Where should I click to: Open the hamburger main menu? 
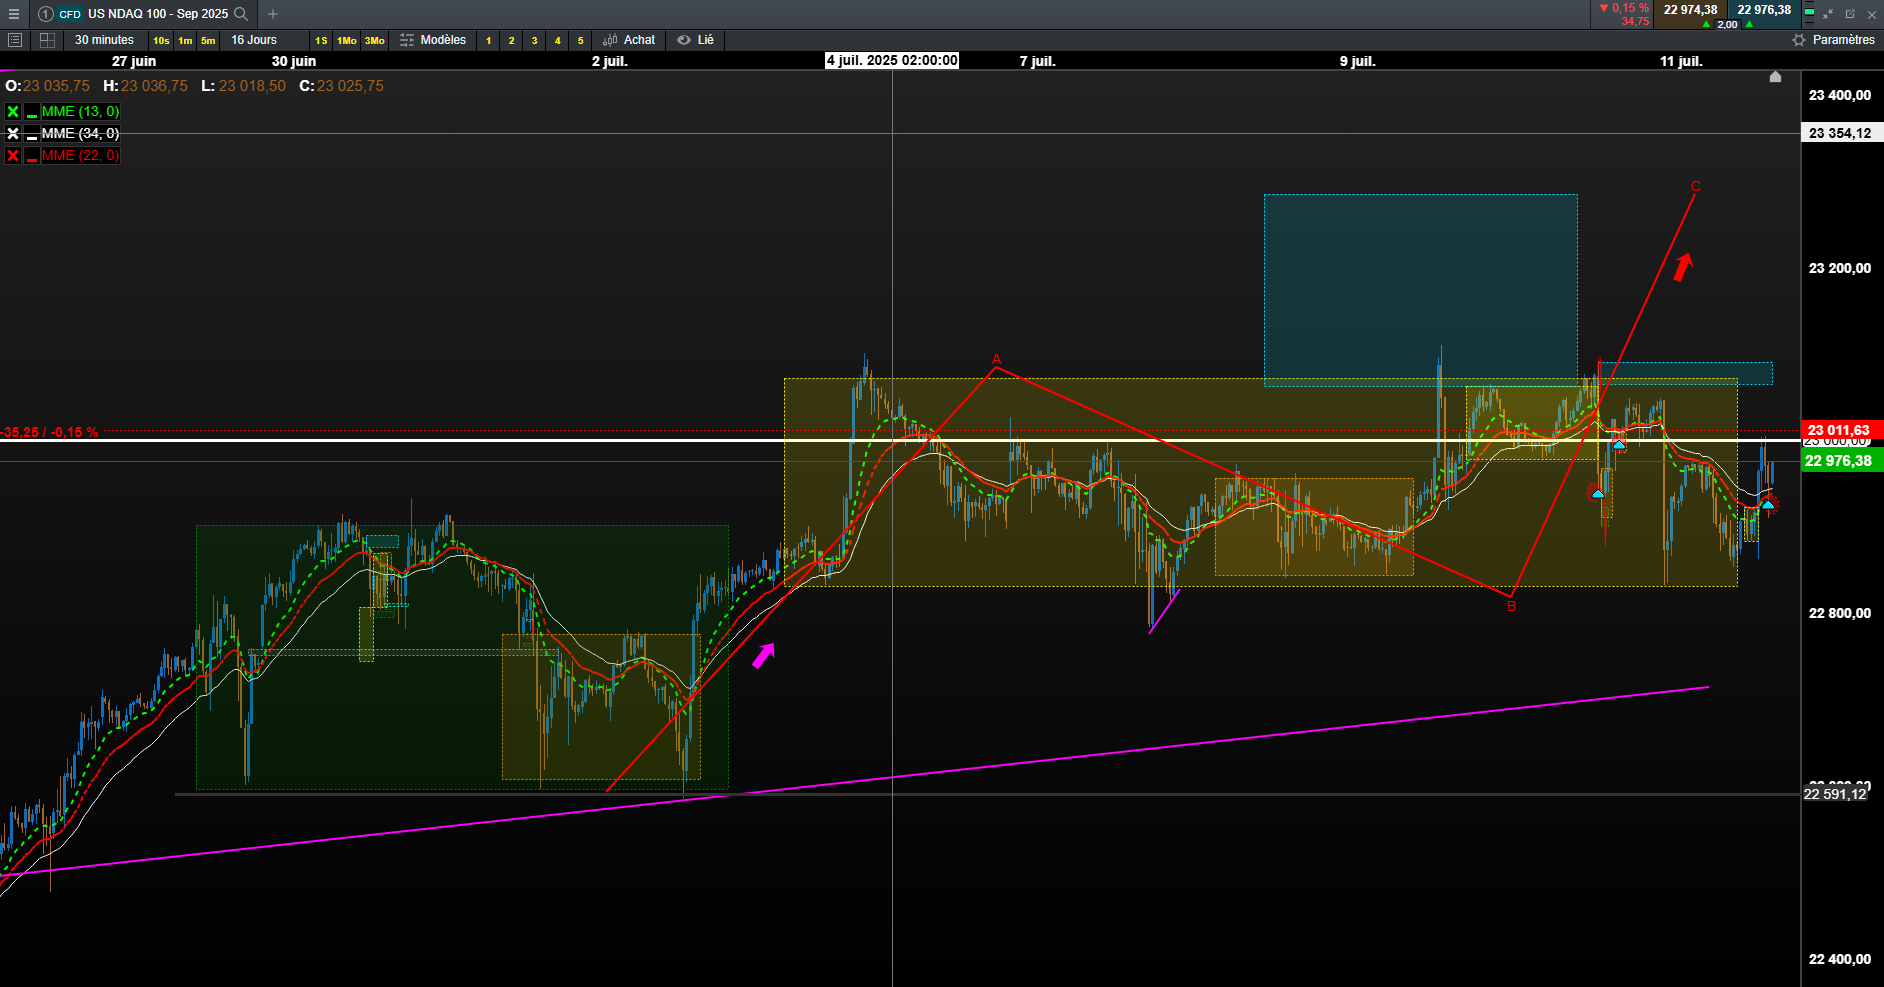[14, 14]
